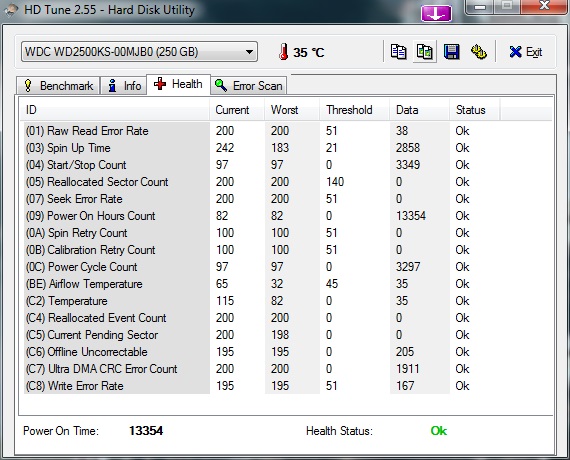This screenshot has height=460, width=570.
Task: Click the purple download arrow icon
Action: (x=436, y=14)
